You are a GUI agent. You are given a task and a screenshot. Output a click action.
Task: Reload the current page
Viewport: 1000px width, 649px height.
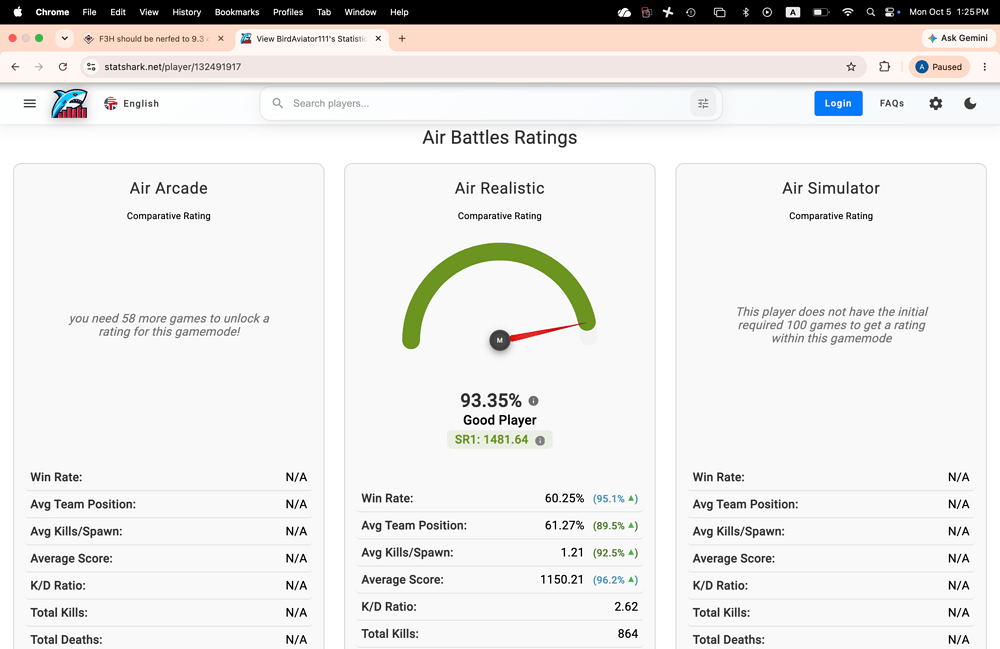point(62,67)
